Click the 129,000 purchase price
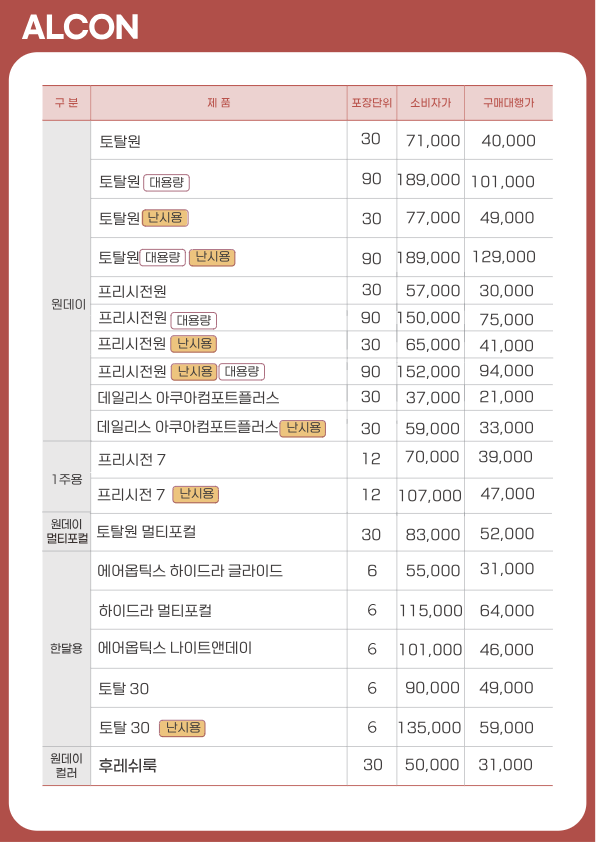596x842 pixels. (504, 257)
